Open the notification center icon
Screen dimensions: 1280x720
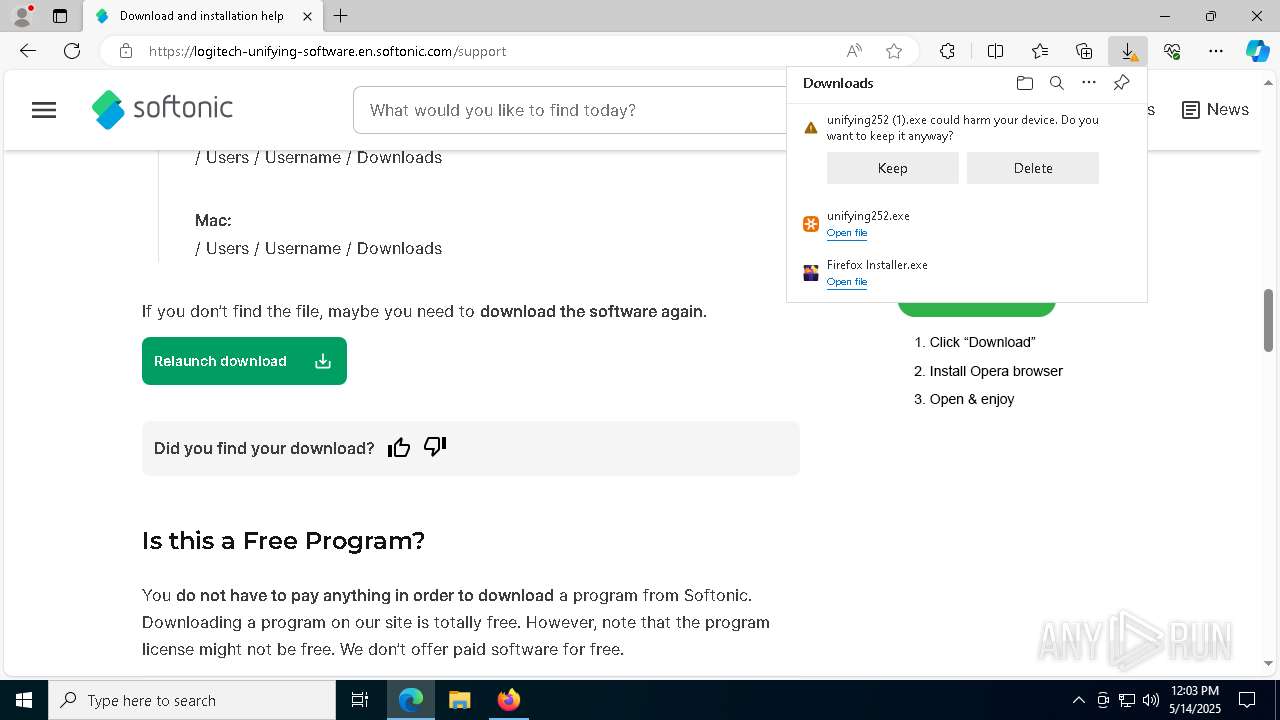click(1247, 700)
